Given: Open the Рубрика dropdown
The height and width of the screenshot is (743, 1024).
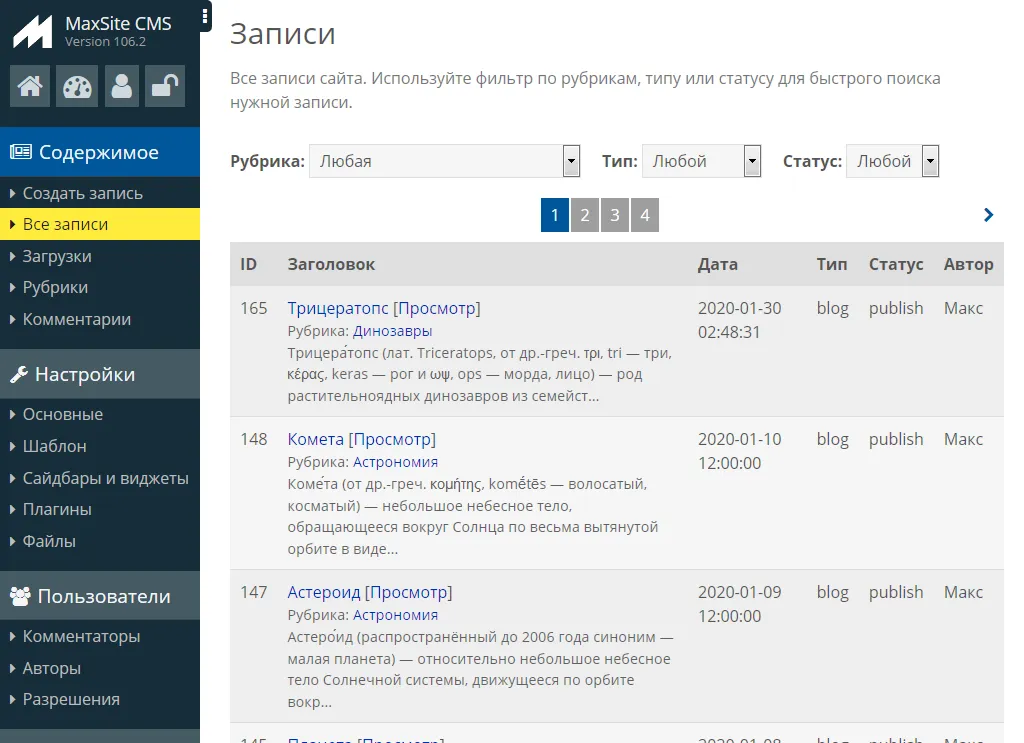Looking at the screenshot, I should click(444, 161).
